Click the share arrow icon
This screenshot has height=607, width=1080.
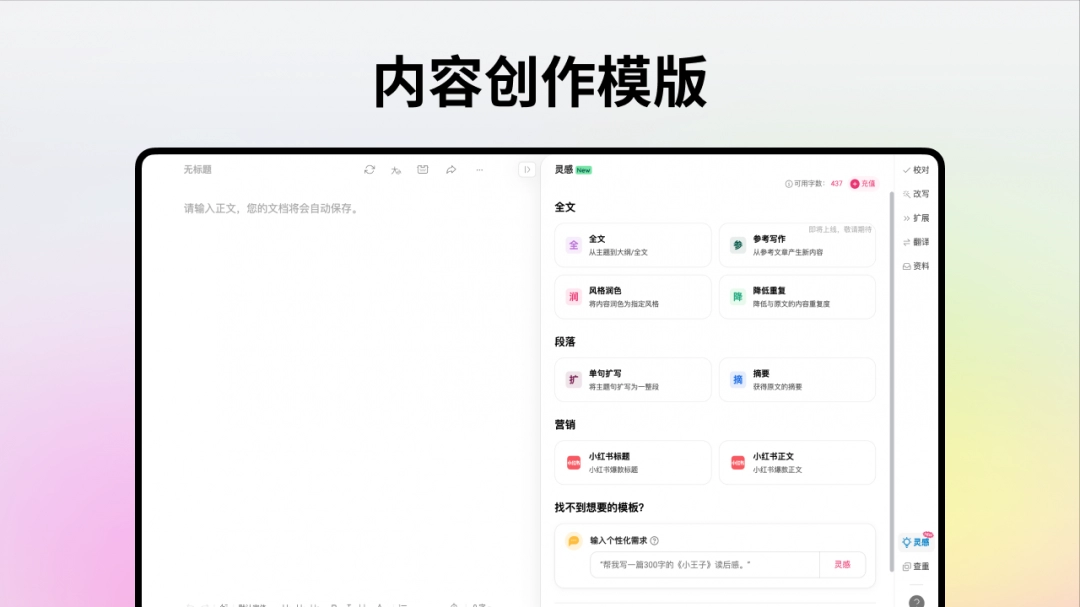pyautogui.click(x=450, y=169)
